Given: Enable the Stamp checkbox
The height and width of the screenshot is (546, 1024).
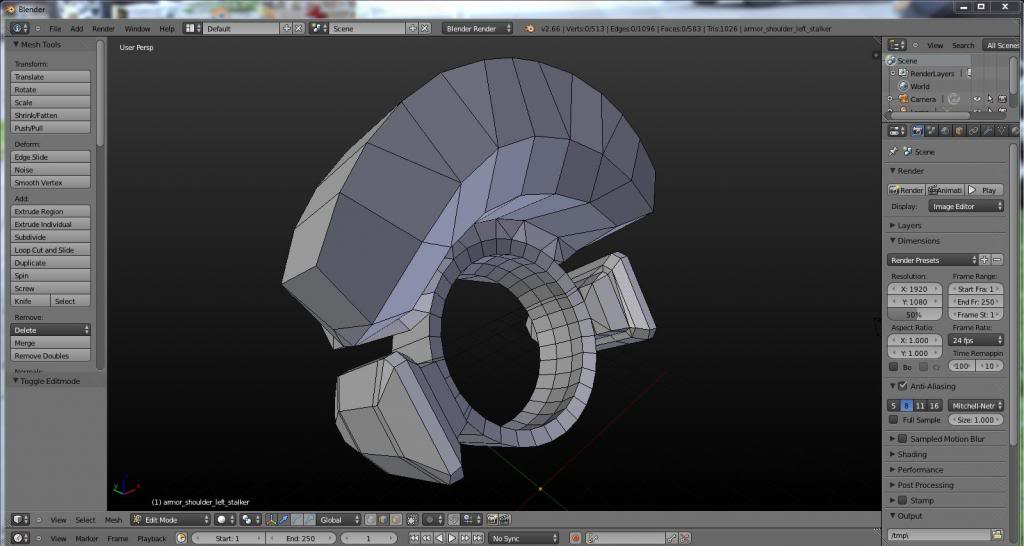Looking at the screenshot, I should coord(903,500).
